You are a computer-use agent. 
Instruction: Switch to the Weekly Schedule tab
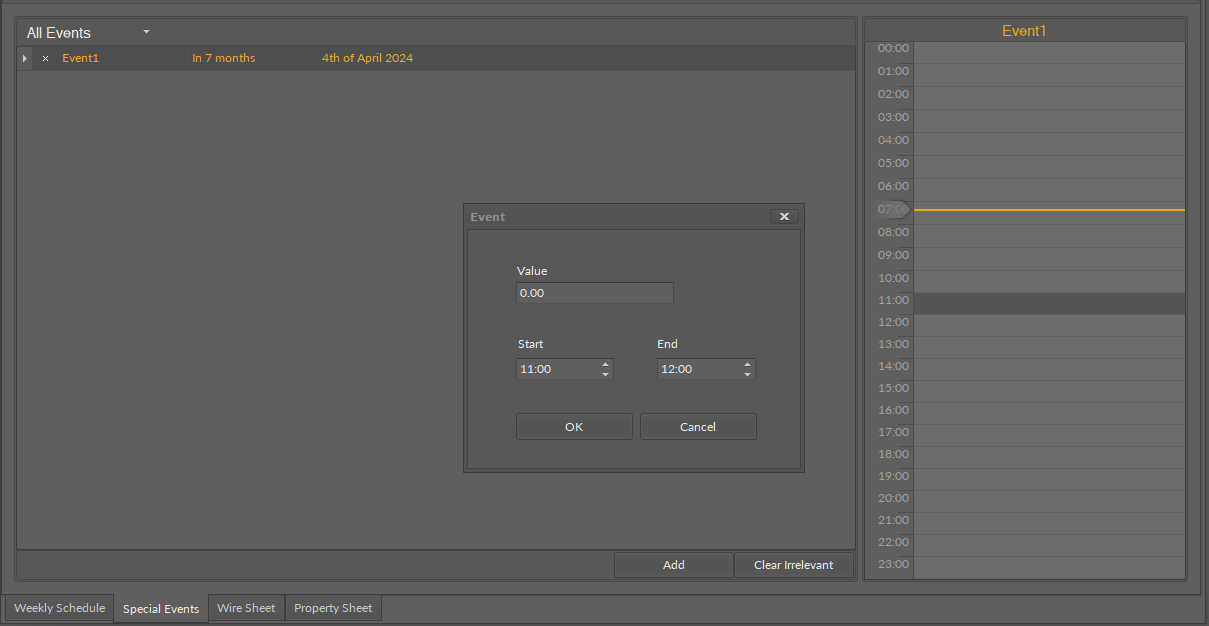point(59,608)
